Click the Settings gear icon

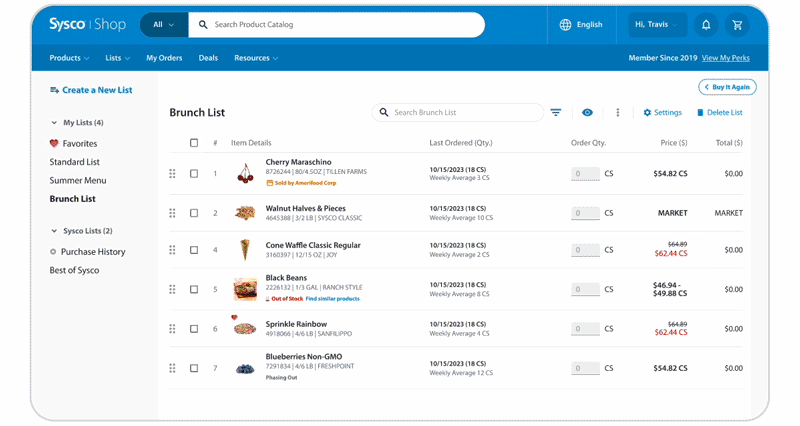[x=647, y=112]
